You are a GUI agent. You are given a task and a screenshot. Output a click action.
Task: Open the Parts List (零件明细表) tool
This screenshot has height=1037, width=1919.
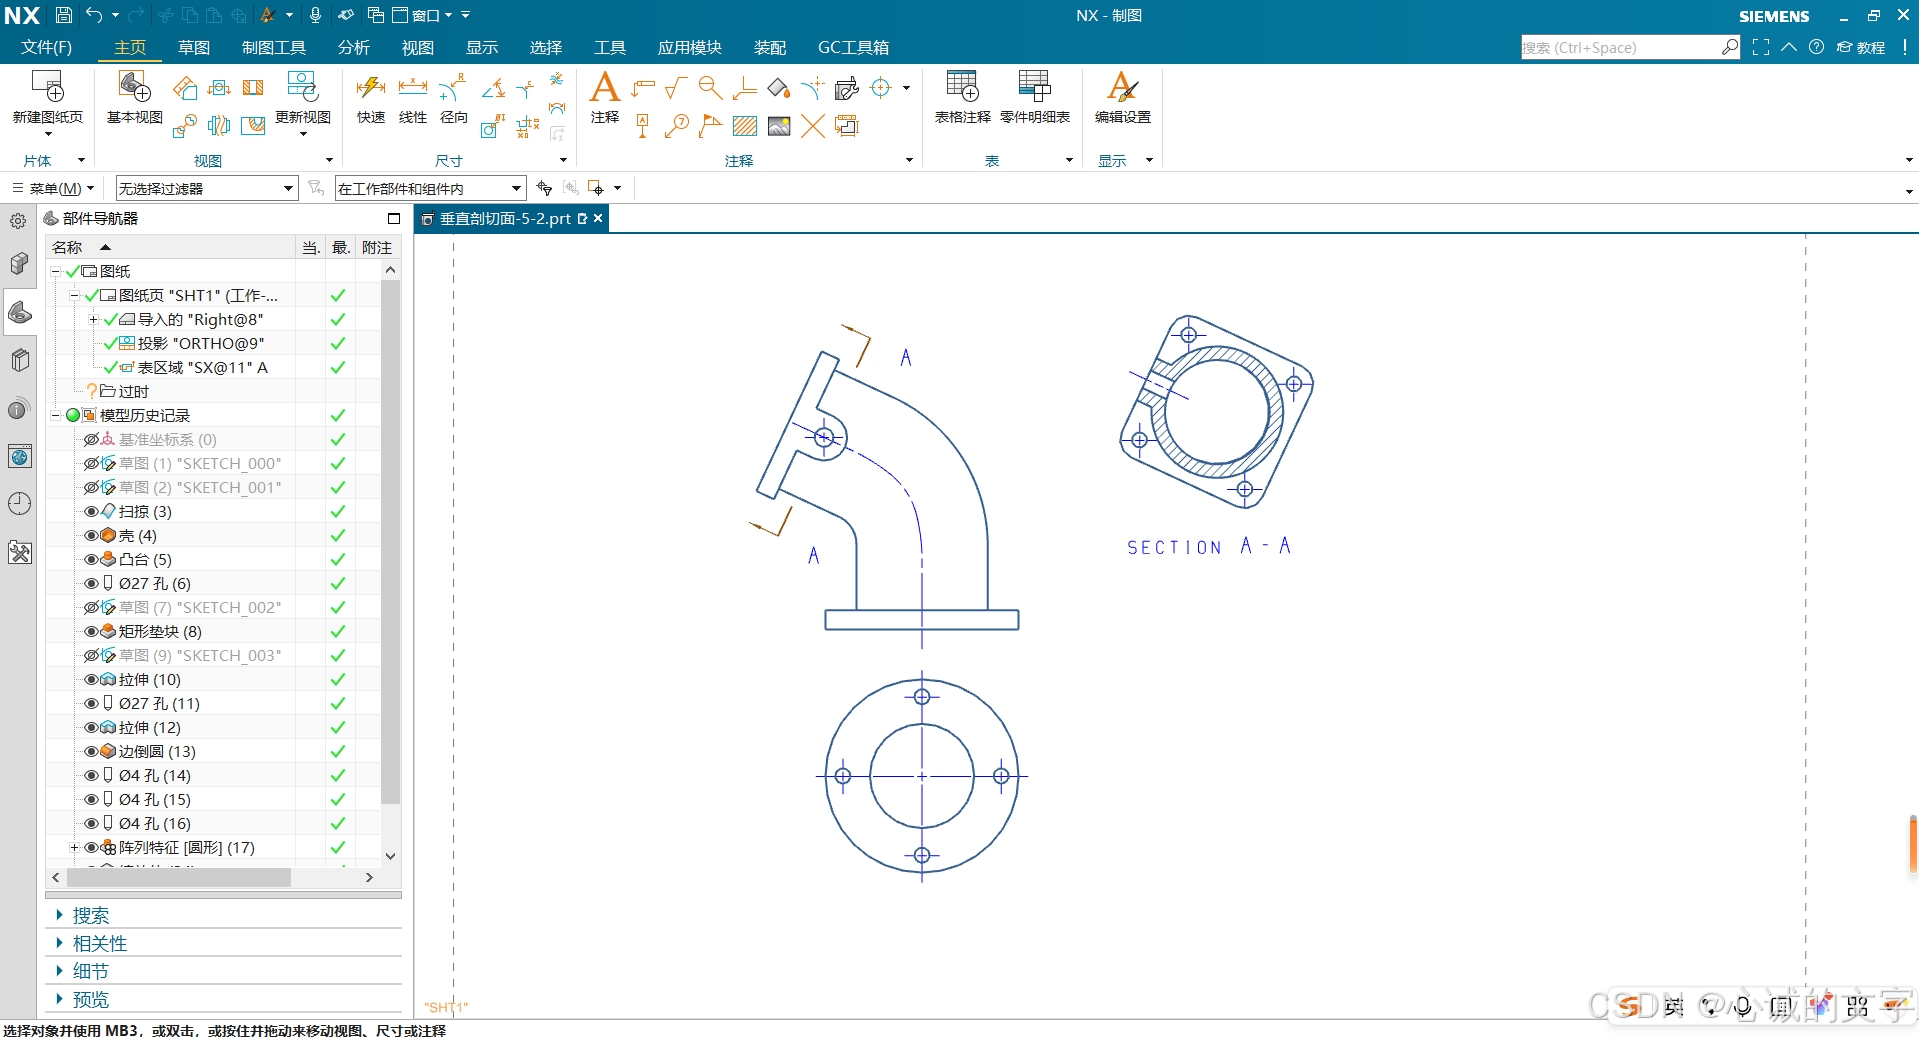point(1034,87)
